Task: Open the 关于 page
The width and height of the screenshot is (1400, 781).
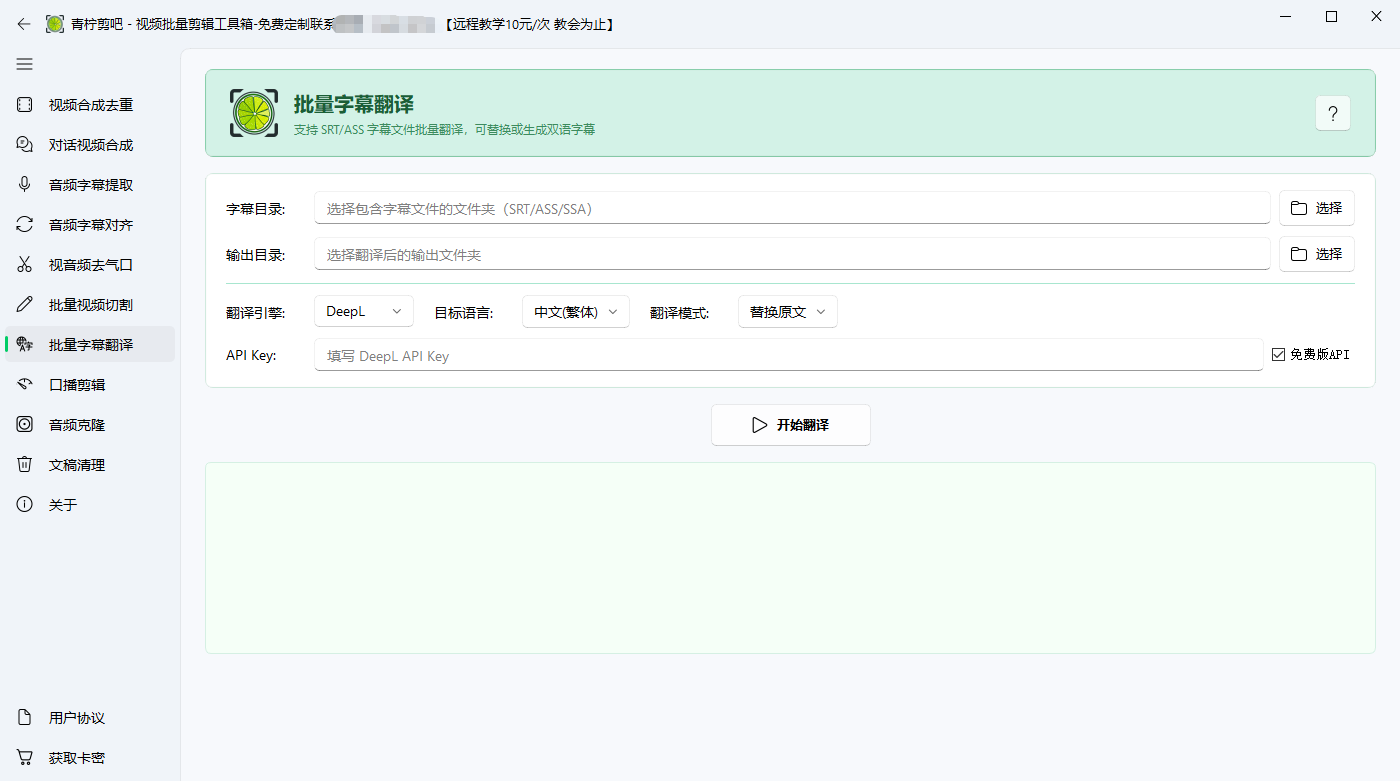Action: coord(90,504)
